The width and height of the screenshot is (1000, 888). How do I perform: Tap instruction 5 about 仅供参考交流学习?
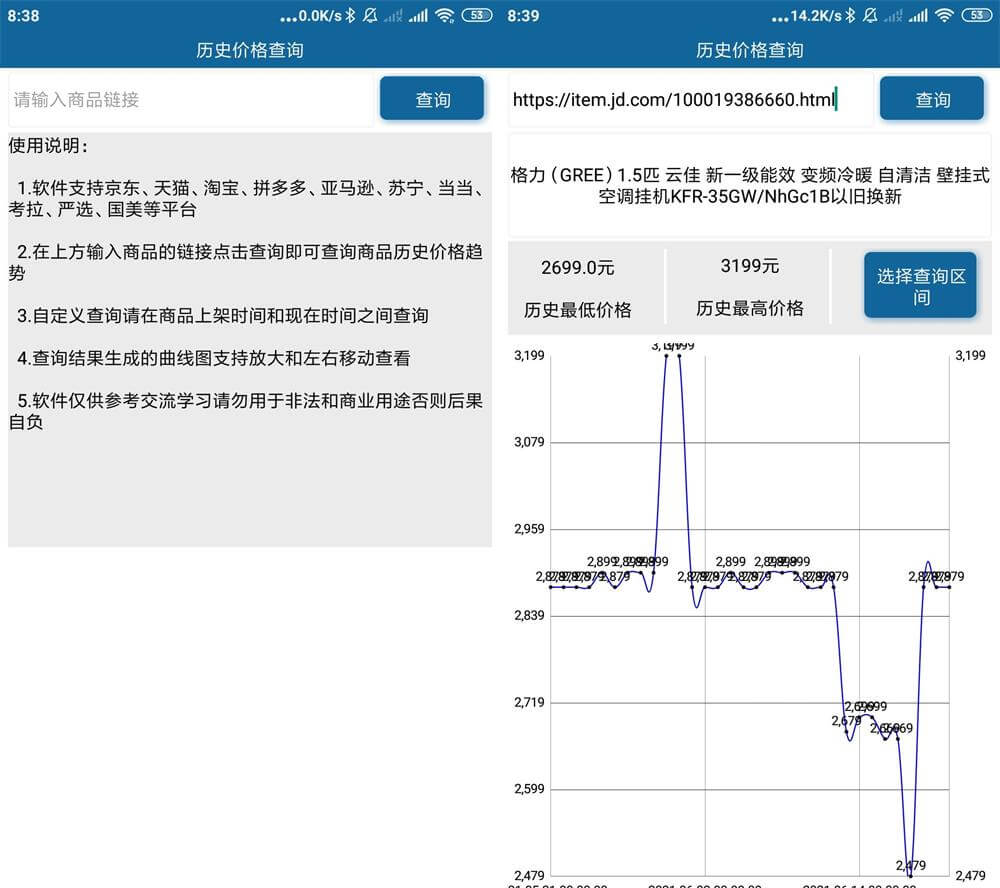[246, 411]
